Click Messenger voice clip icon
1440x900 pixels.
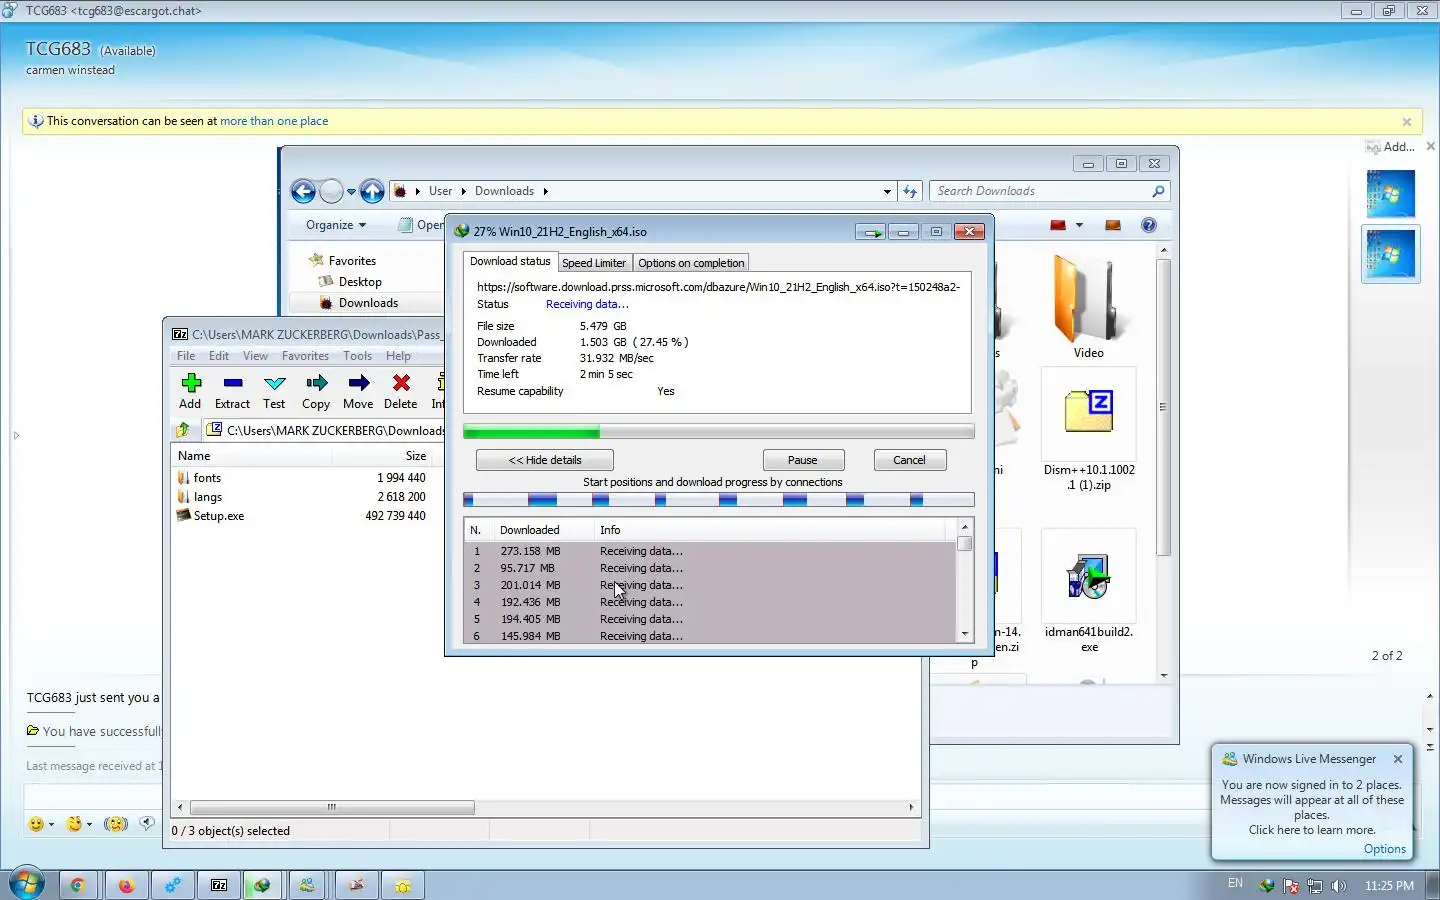pos(147,824)
